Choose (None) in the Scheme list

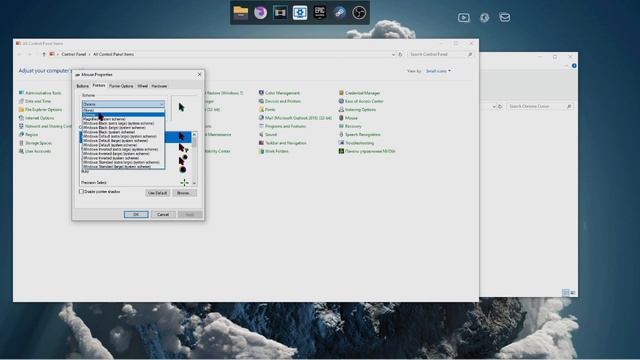click(123, 110)
